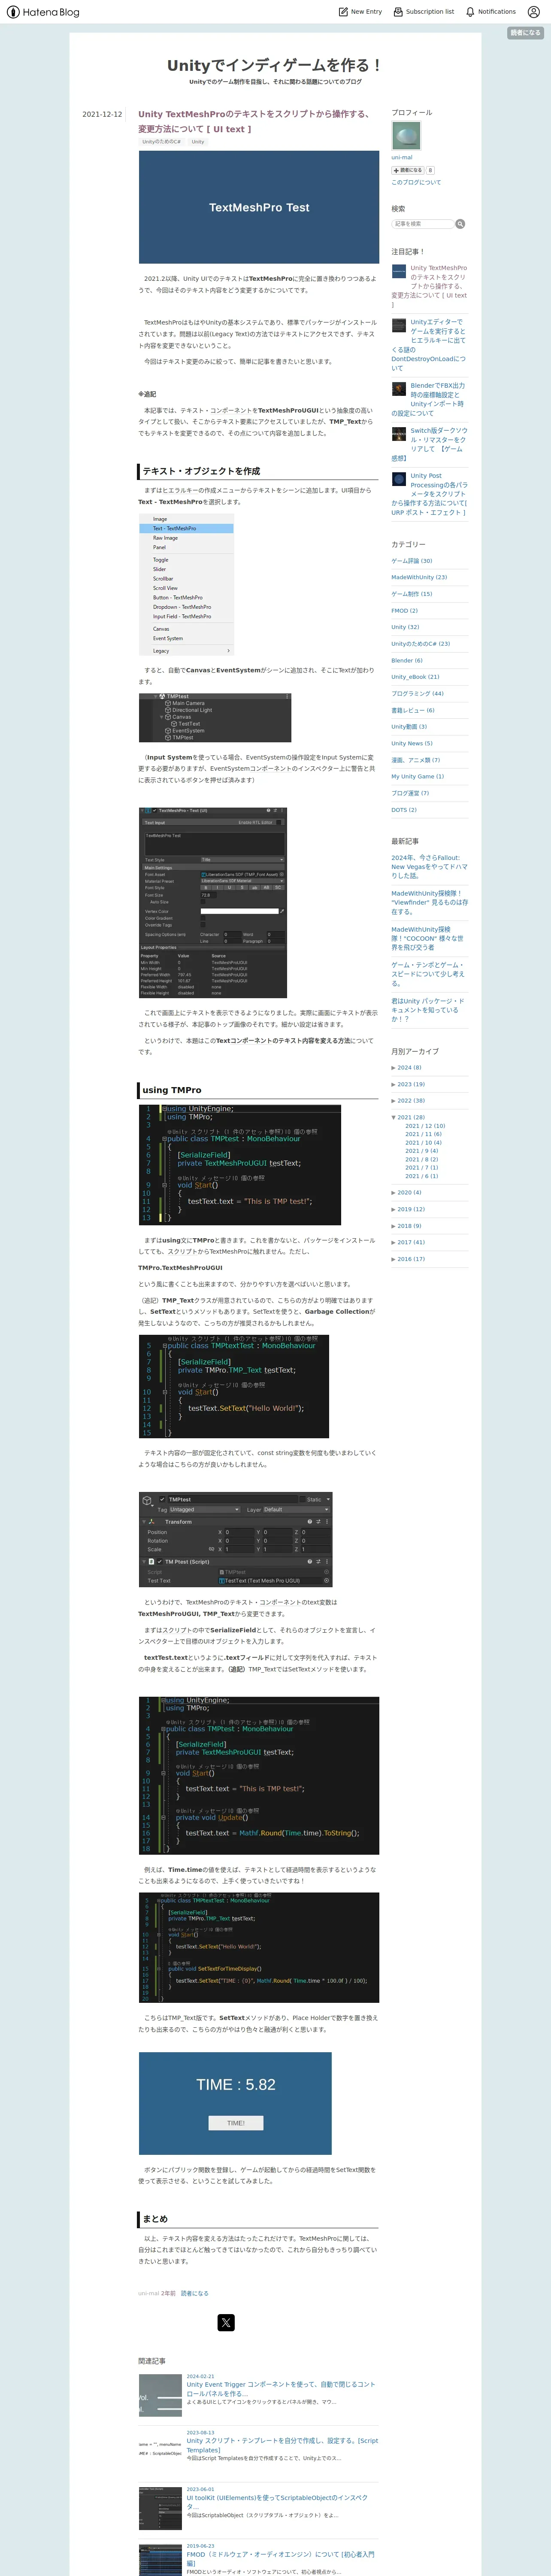The width and height of the screenshot is (551, 2576).
Task: Open recent article about Viewfinder
Action: pos(429,903)
